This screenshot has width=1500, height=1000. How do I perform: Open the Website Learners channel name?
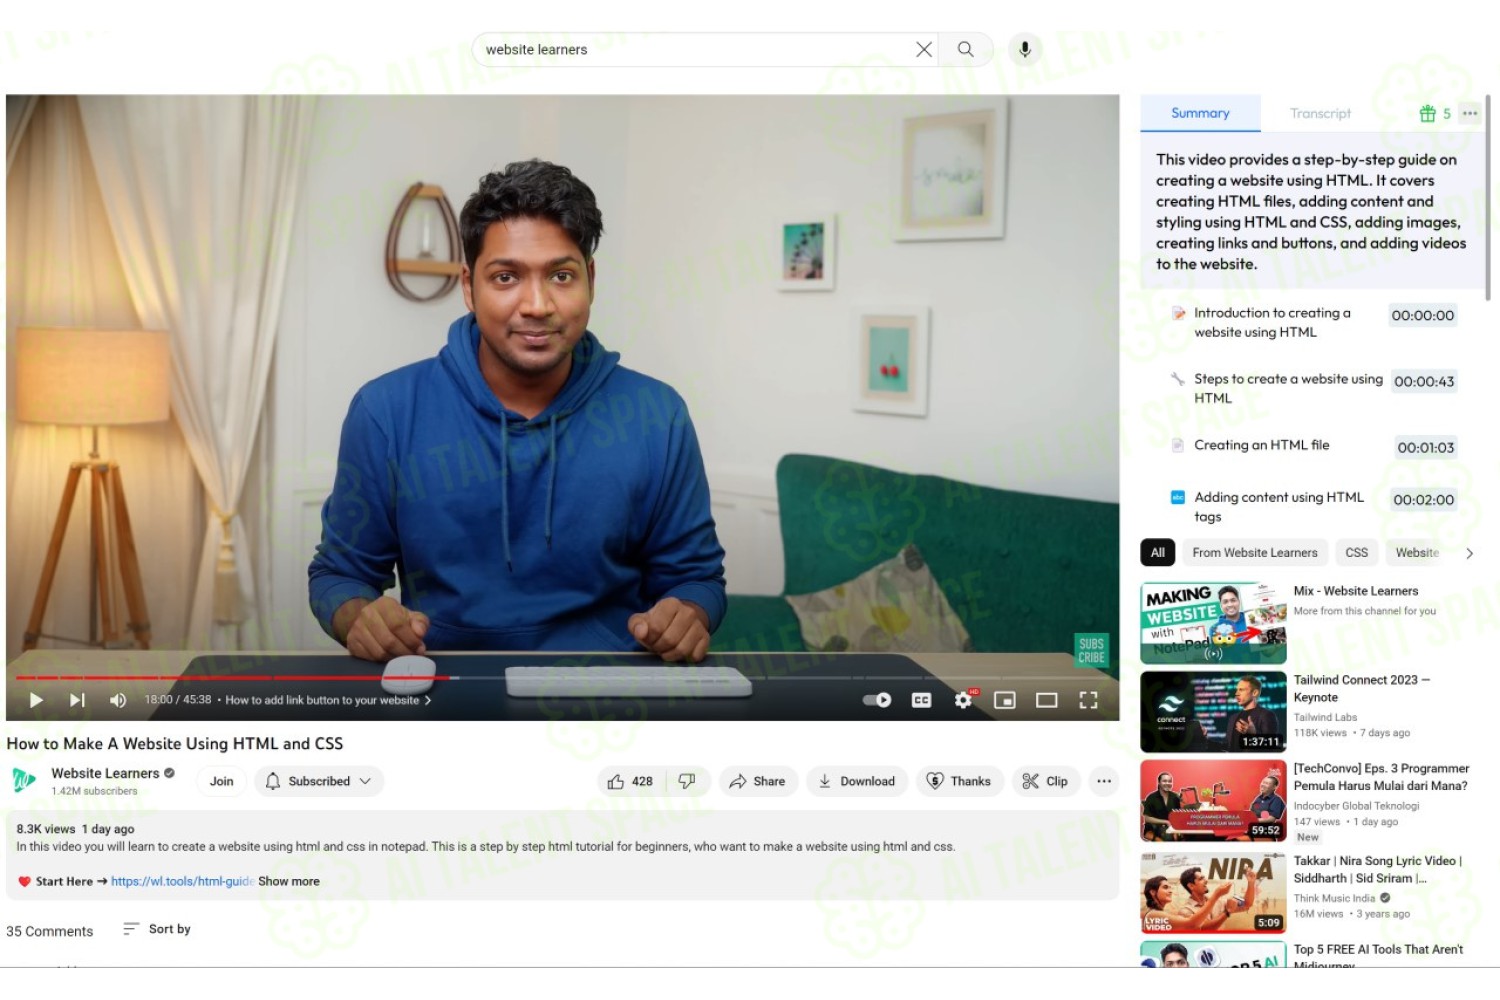[x=105, y=773]
